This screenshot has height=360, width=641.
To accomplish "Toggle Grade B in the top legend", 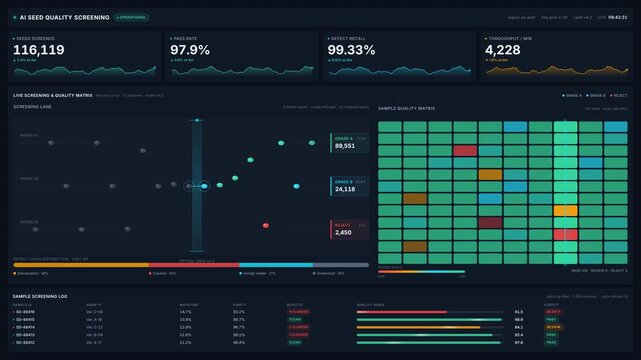I will click(x=596, y=96).
